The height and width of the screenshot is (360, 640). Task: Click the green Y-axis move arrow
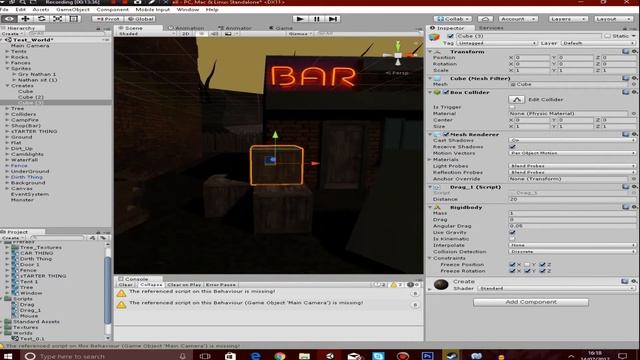coord(275,135)
